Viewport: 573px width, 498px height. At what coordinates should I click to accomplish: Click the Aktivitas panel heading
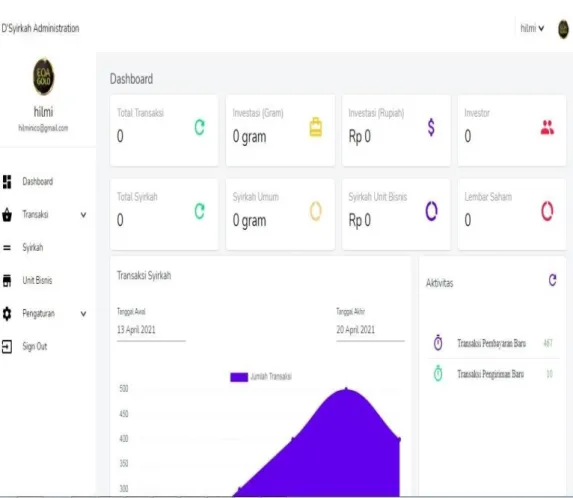click(x=440, y=283)
